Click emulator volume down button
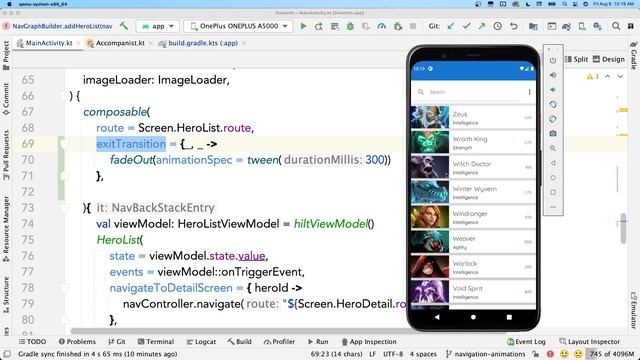 pyautogui.click(x=553, y=90)
